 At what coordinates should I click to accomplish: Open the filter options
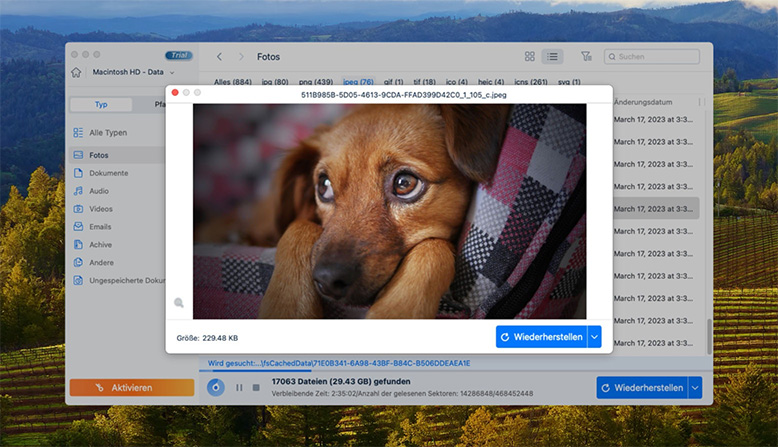(586, 57)
